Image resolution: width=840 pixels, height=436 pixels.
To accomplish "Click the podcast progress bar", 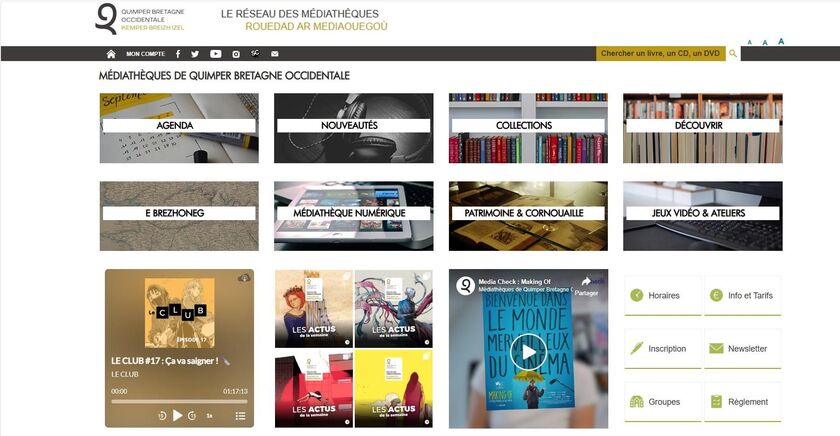I will pyautogui.click(x=178, y=402).
